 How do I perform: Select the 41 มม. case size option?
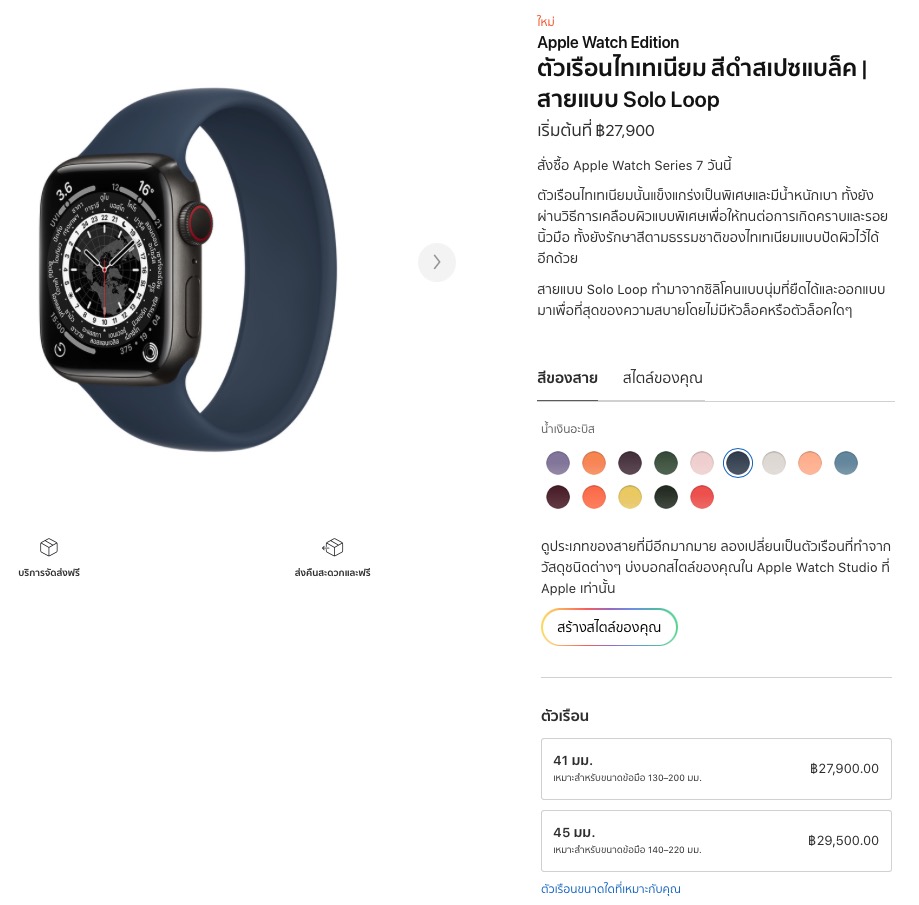[716, 768]
